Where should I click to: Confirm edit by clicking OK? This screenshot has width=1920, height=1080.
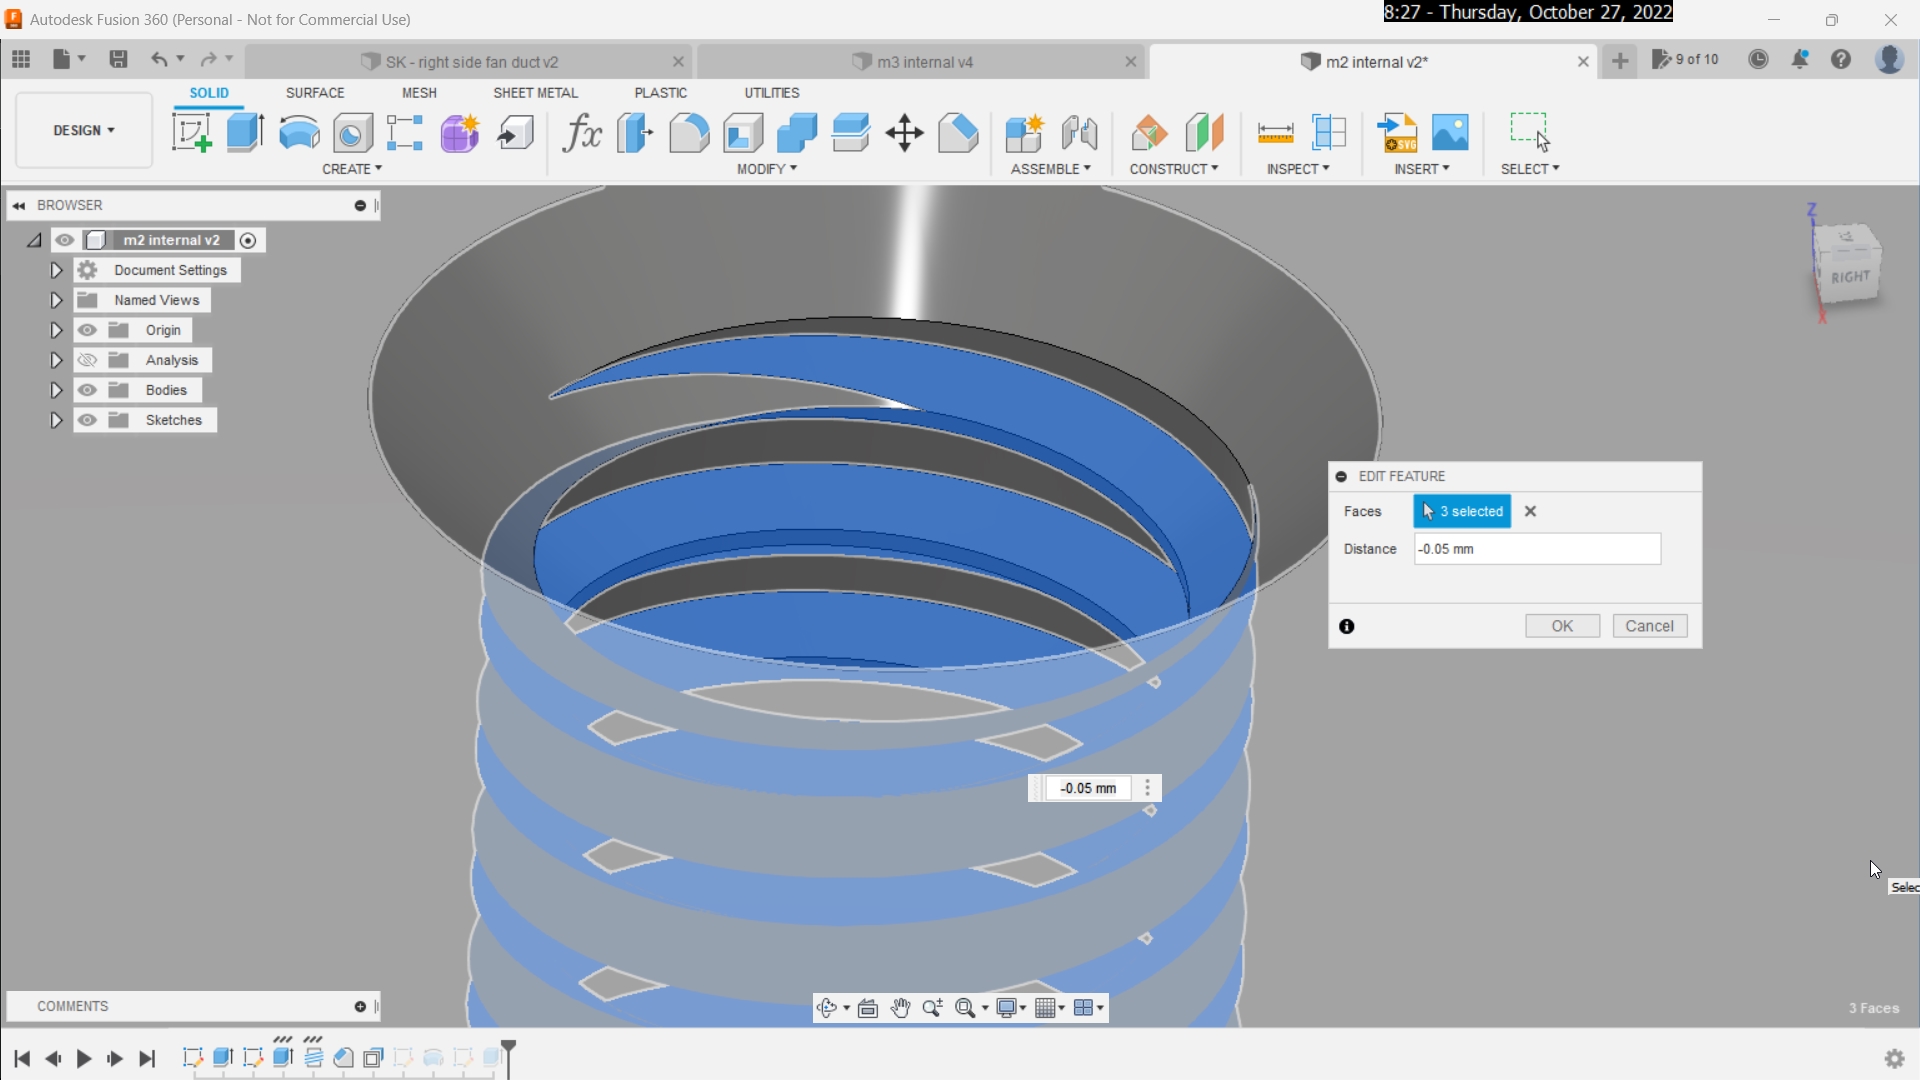coord(1562,625)
